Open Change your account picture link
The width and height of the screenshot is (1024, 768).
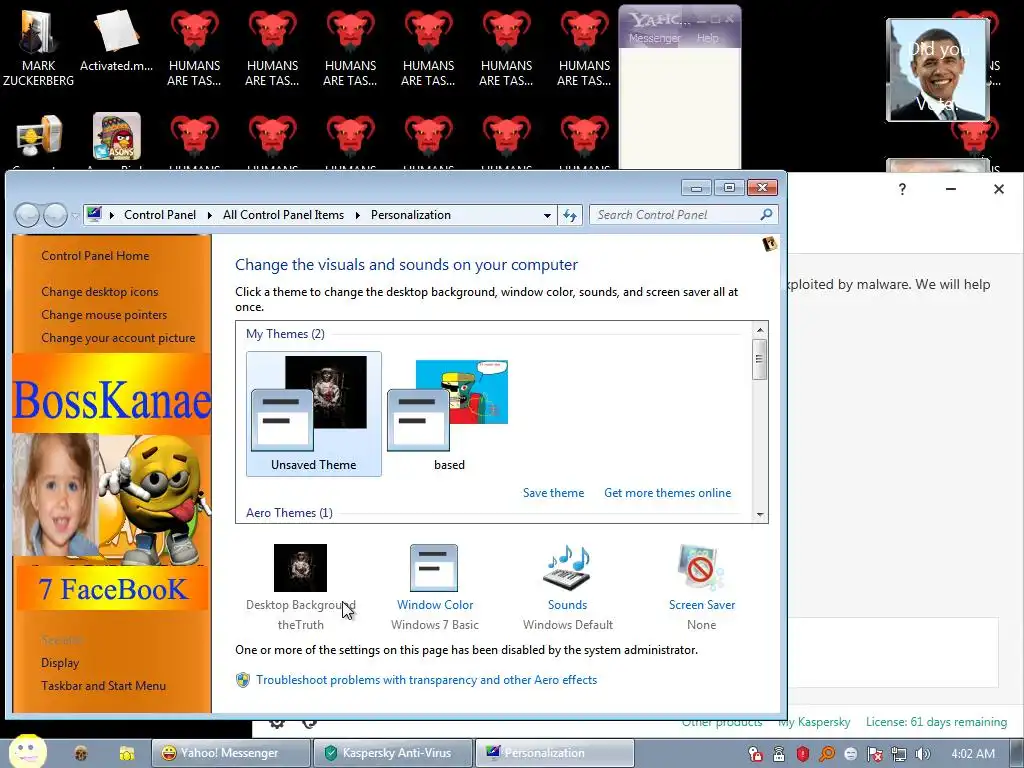pyautogui.click(x=118, y=338)
